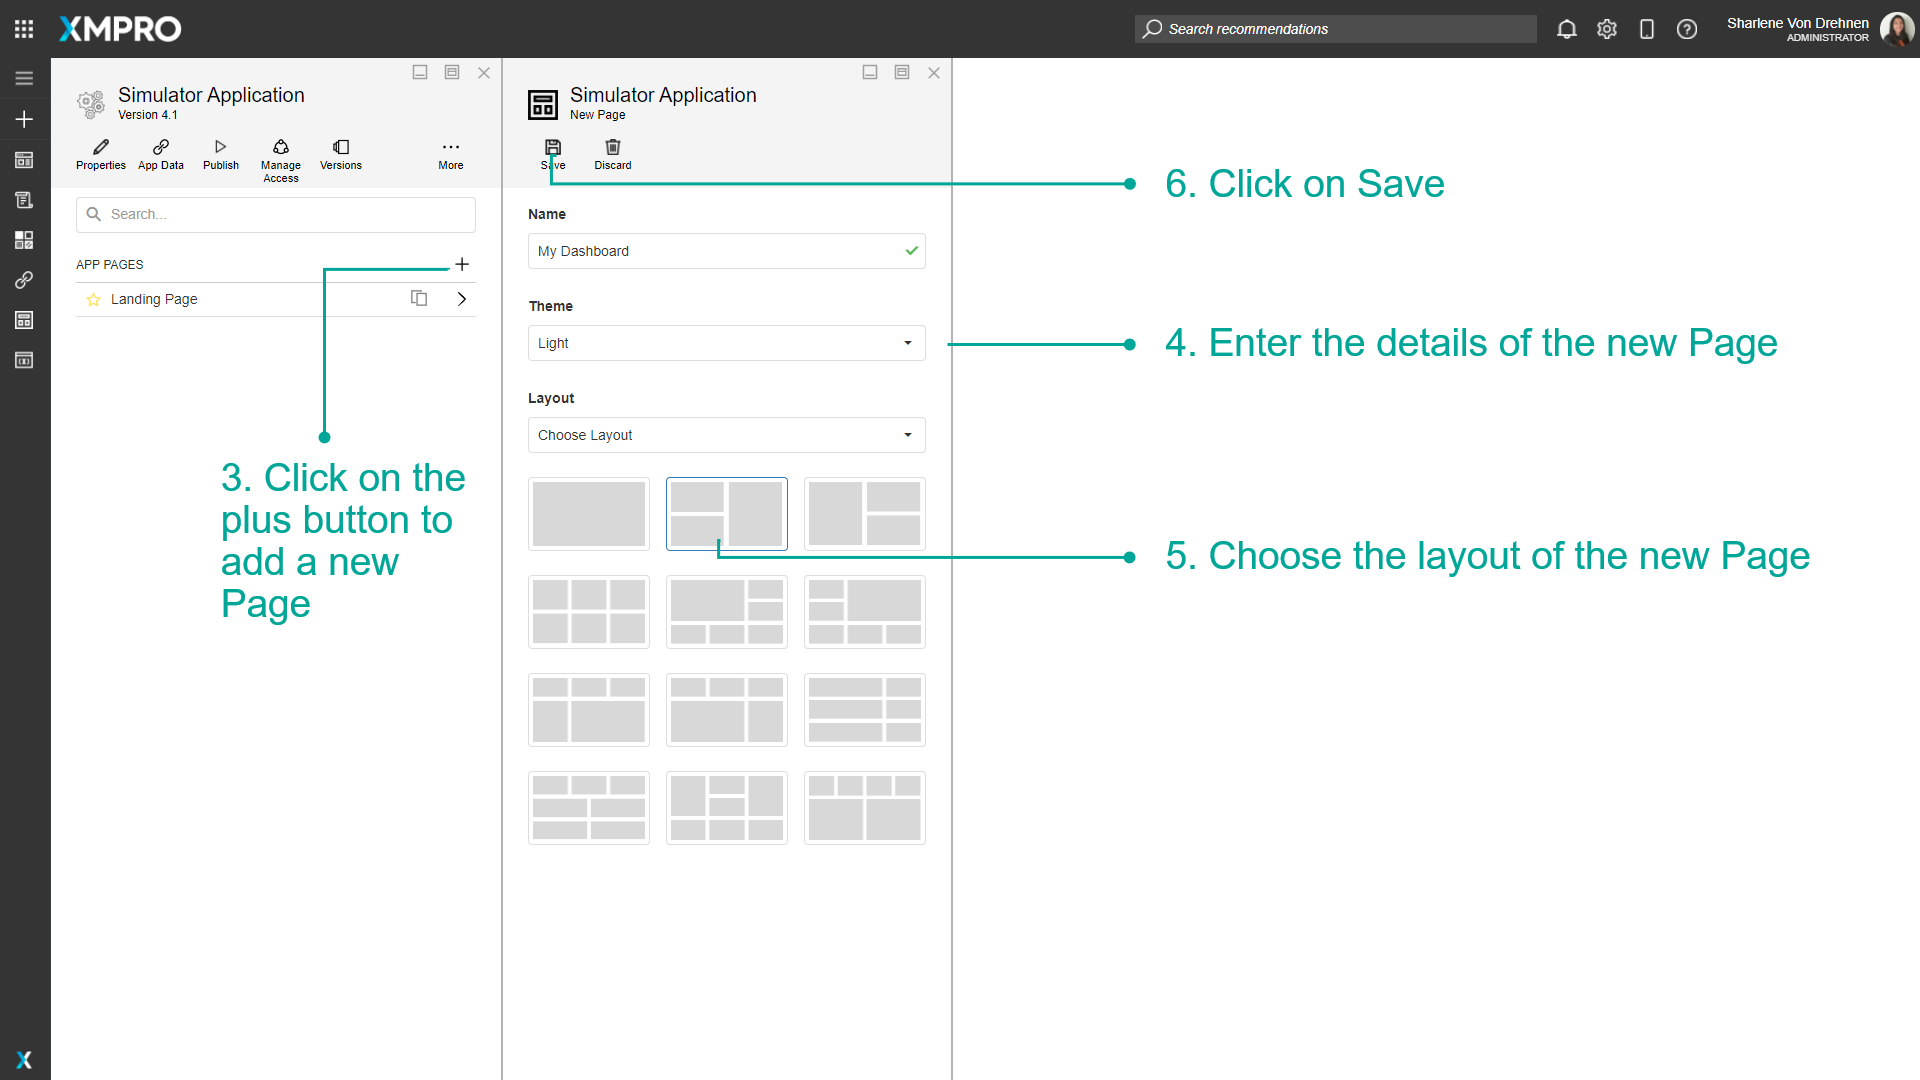
Task: Open App Data for the Simulator Application
Action: [x=160, y=155]
